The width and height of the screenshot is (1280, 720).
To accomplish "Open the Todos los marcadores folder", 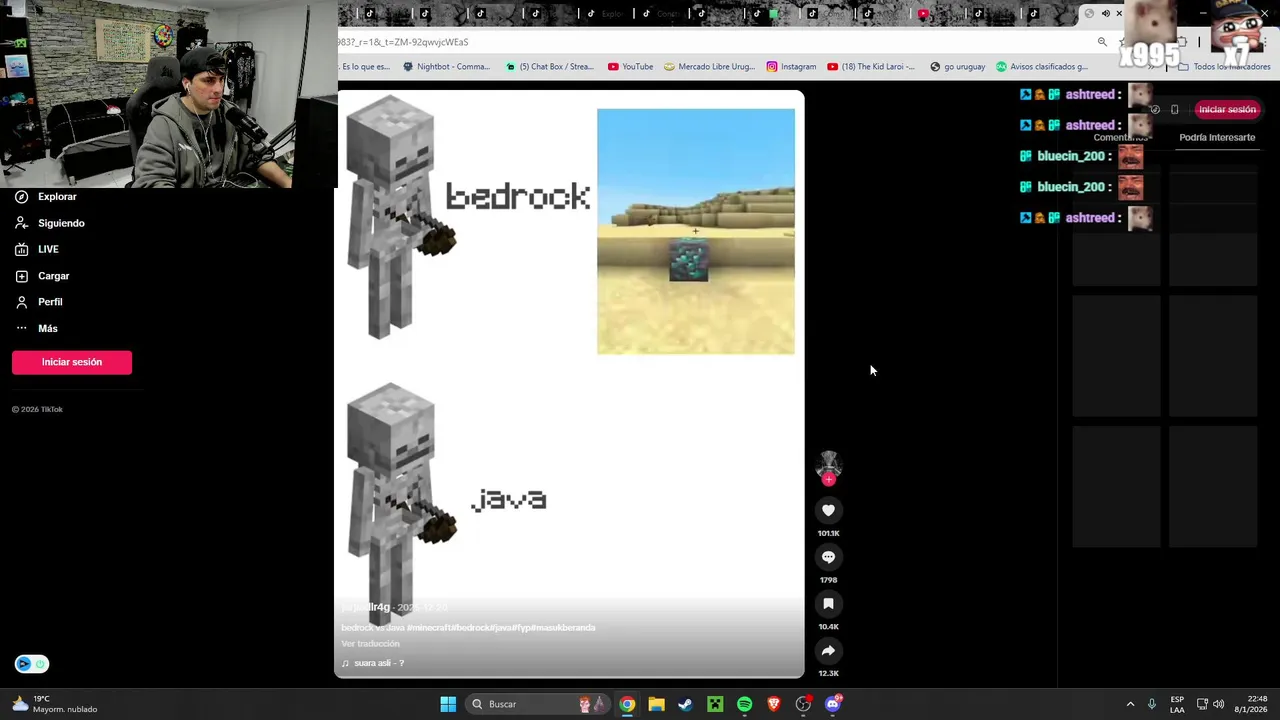I will click(x=1224, y=67).
